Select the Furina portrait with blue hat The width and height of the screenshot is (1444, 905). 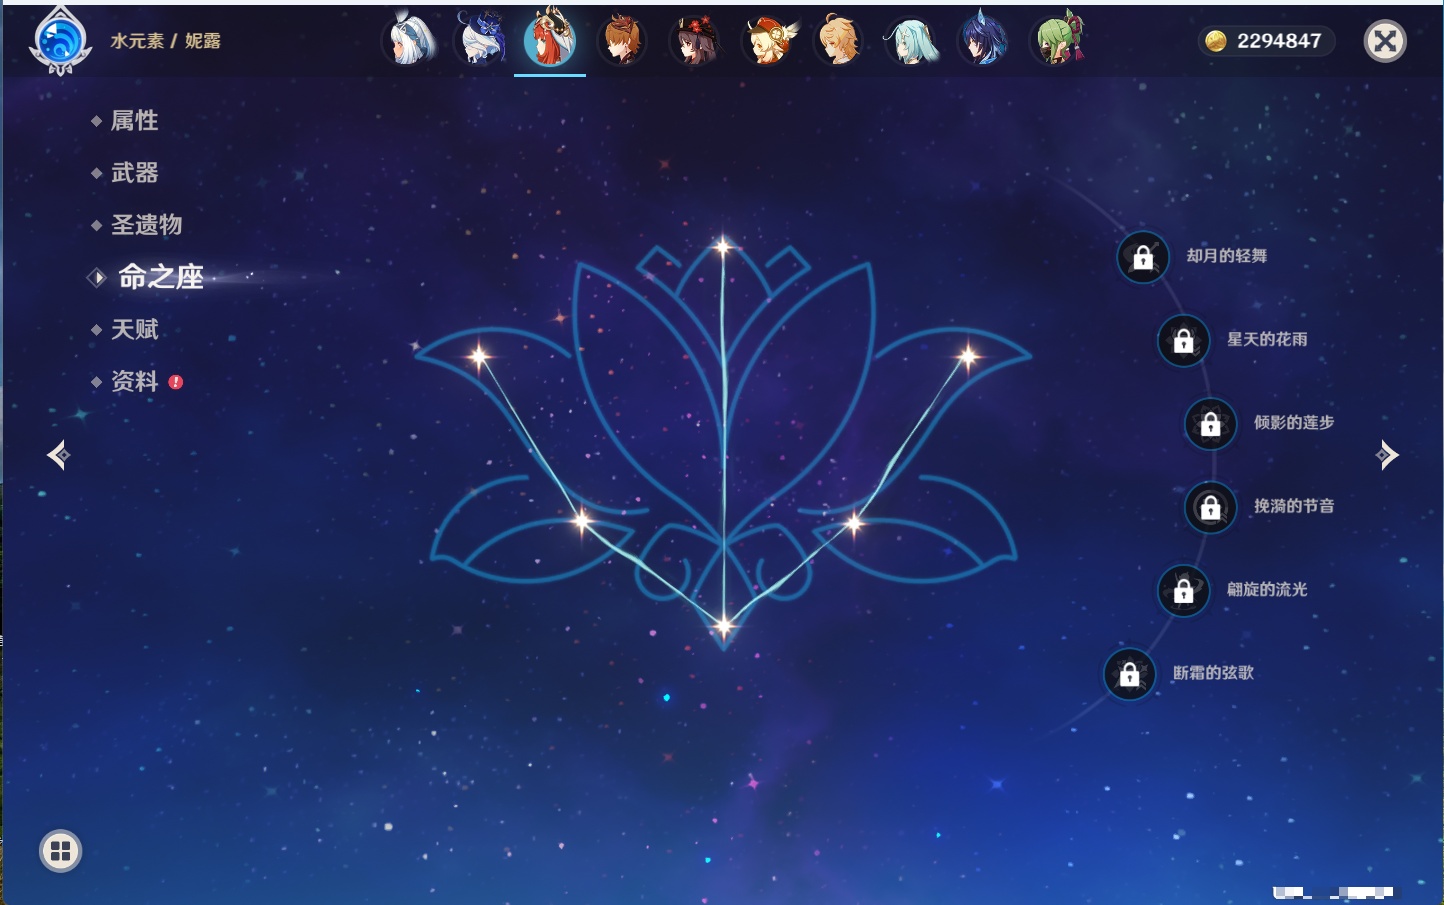pos(480,41)
